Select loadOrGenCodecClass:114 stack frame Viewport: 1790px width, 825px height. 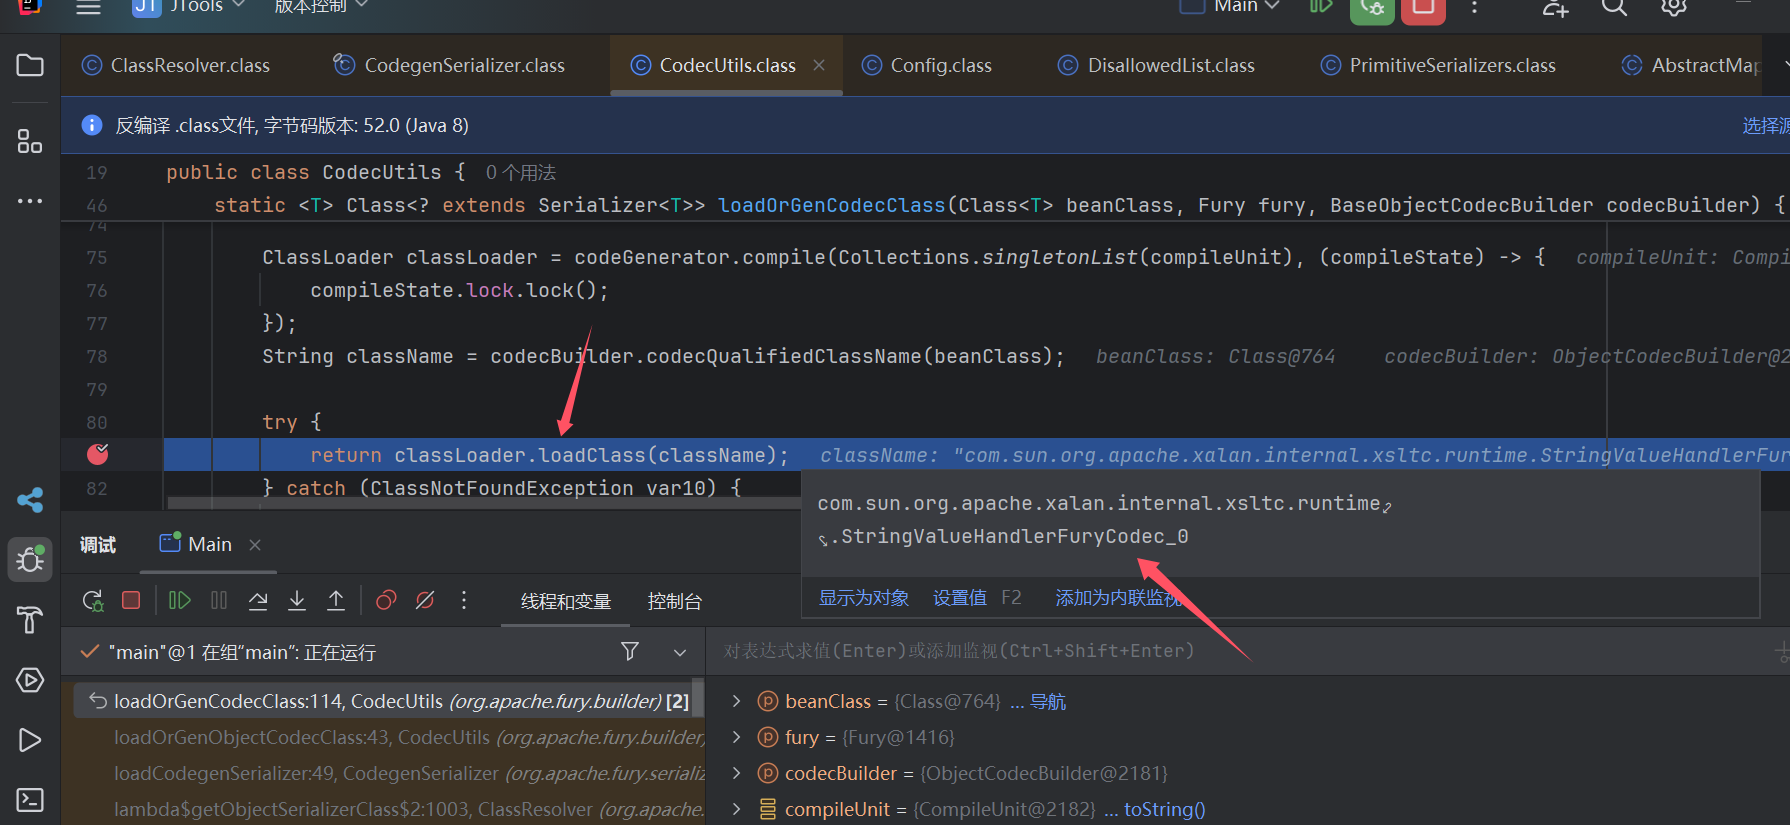390,702
